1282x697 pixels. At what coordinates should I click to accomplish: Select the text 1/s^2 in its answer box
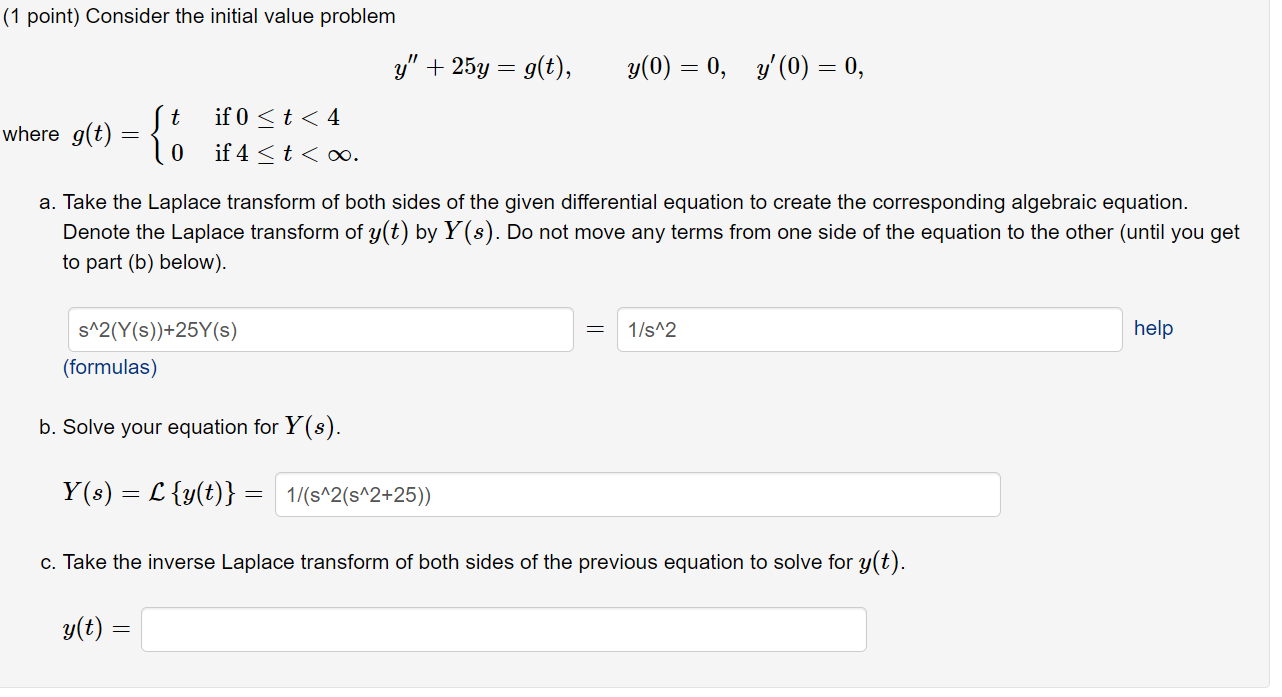tap(654, 328)
